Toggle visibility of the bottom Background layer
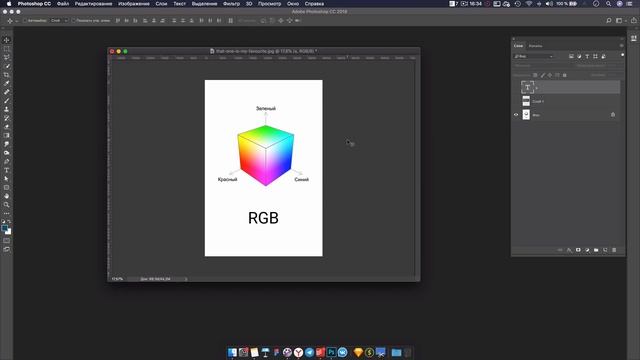The image size is (640, 360). coord(516,115)
